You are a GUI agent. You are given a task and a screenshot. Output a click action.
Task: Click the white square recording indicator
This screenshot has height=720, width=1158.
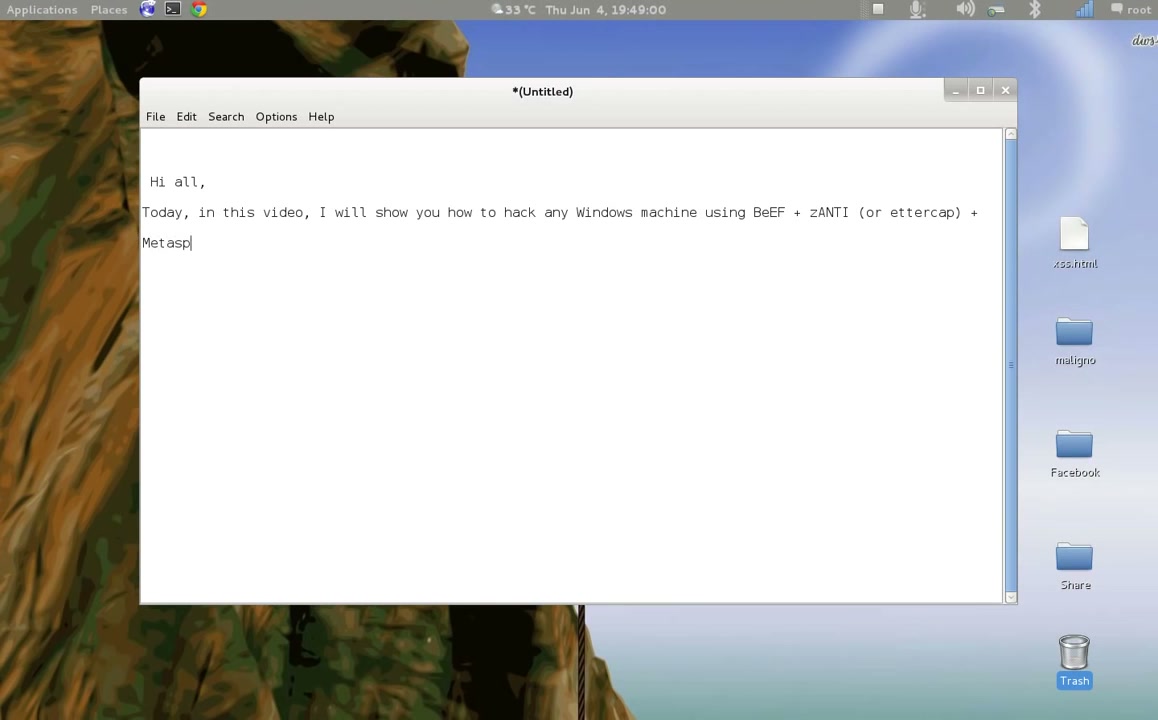tap(878, 9)
